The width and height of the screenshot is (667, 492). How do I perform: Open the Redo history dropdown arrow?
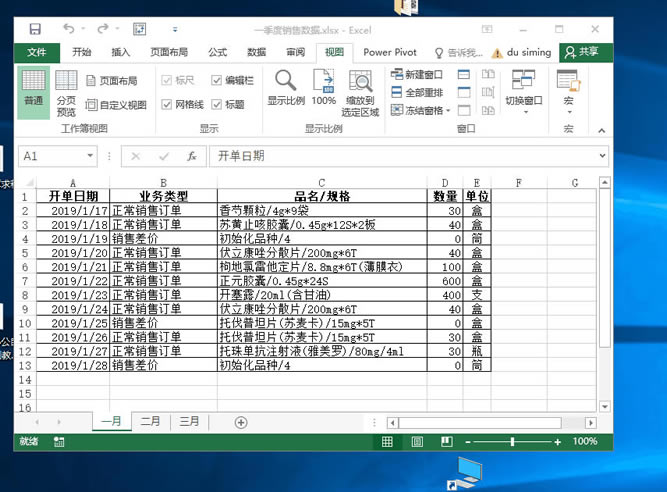[117, 29]
